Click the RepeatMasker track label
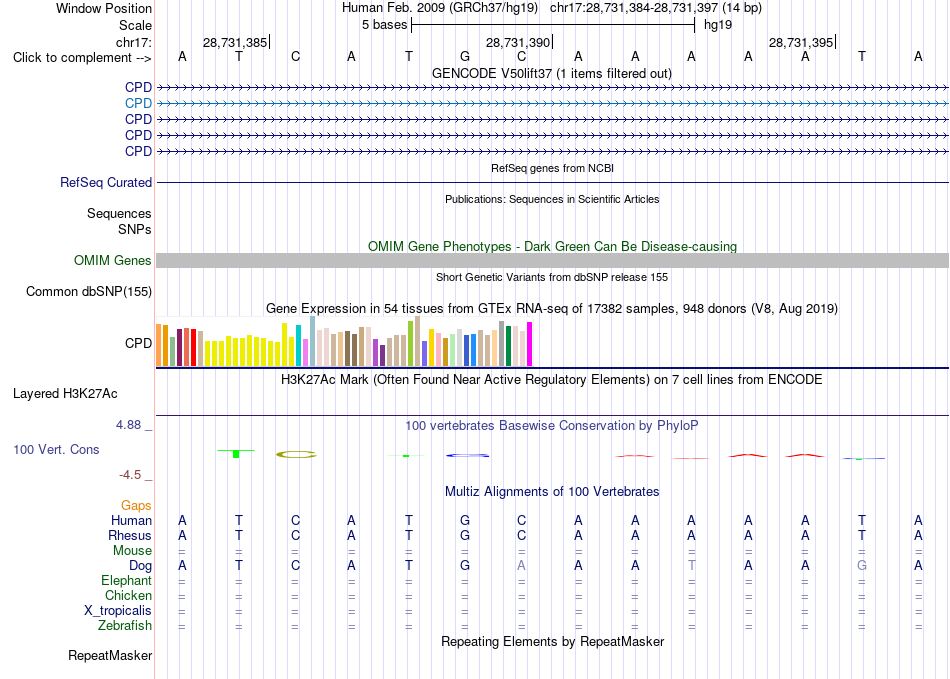 coord(110,655)
